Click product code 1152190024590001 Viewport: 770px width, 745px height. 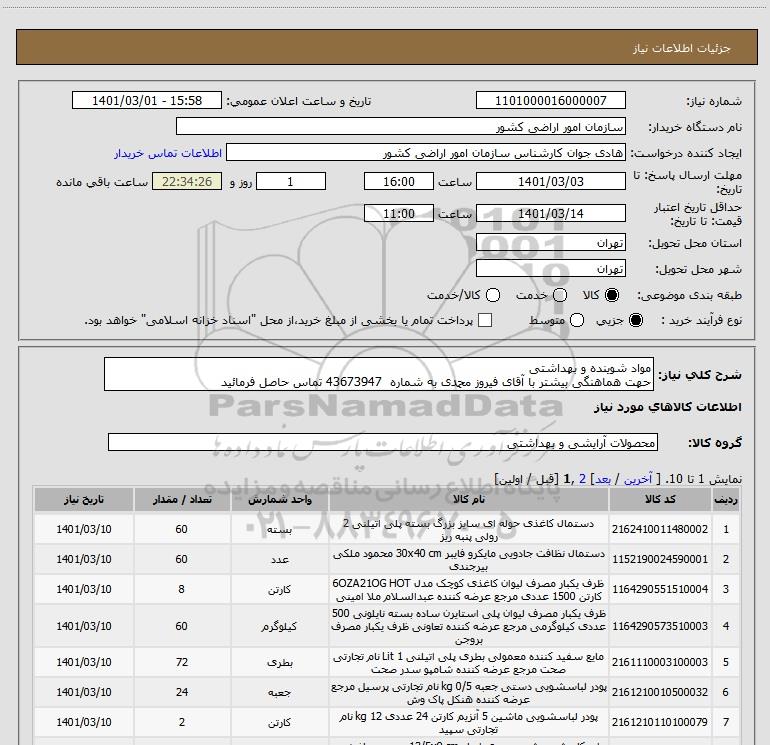click(x=660, y=559)
